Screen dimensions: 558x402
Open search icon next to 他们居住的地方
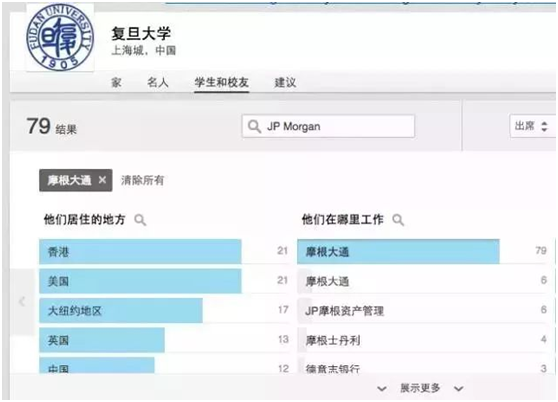coord(140,220)
